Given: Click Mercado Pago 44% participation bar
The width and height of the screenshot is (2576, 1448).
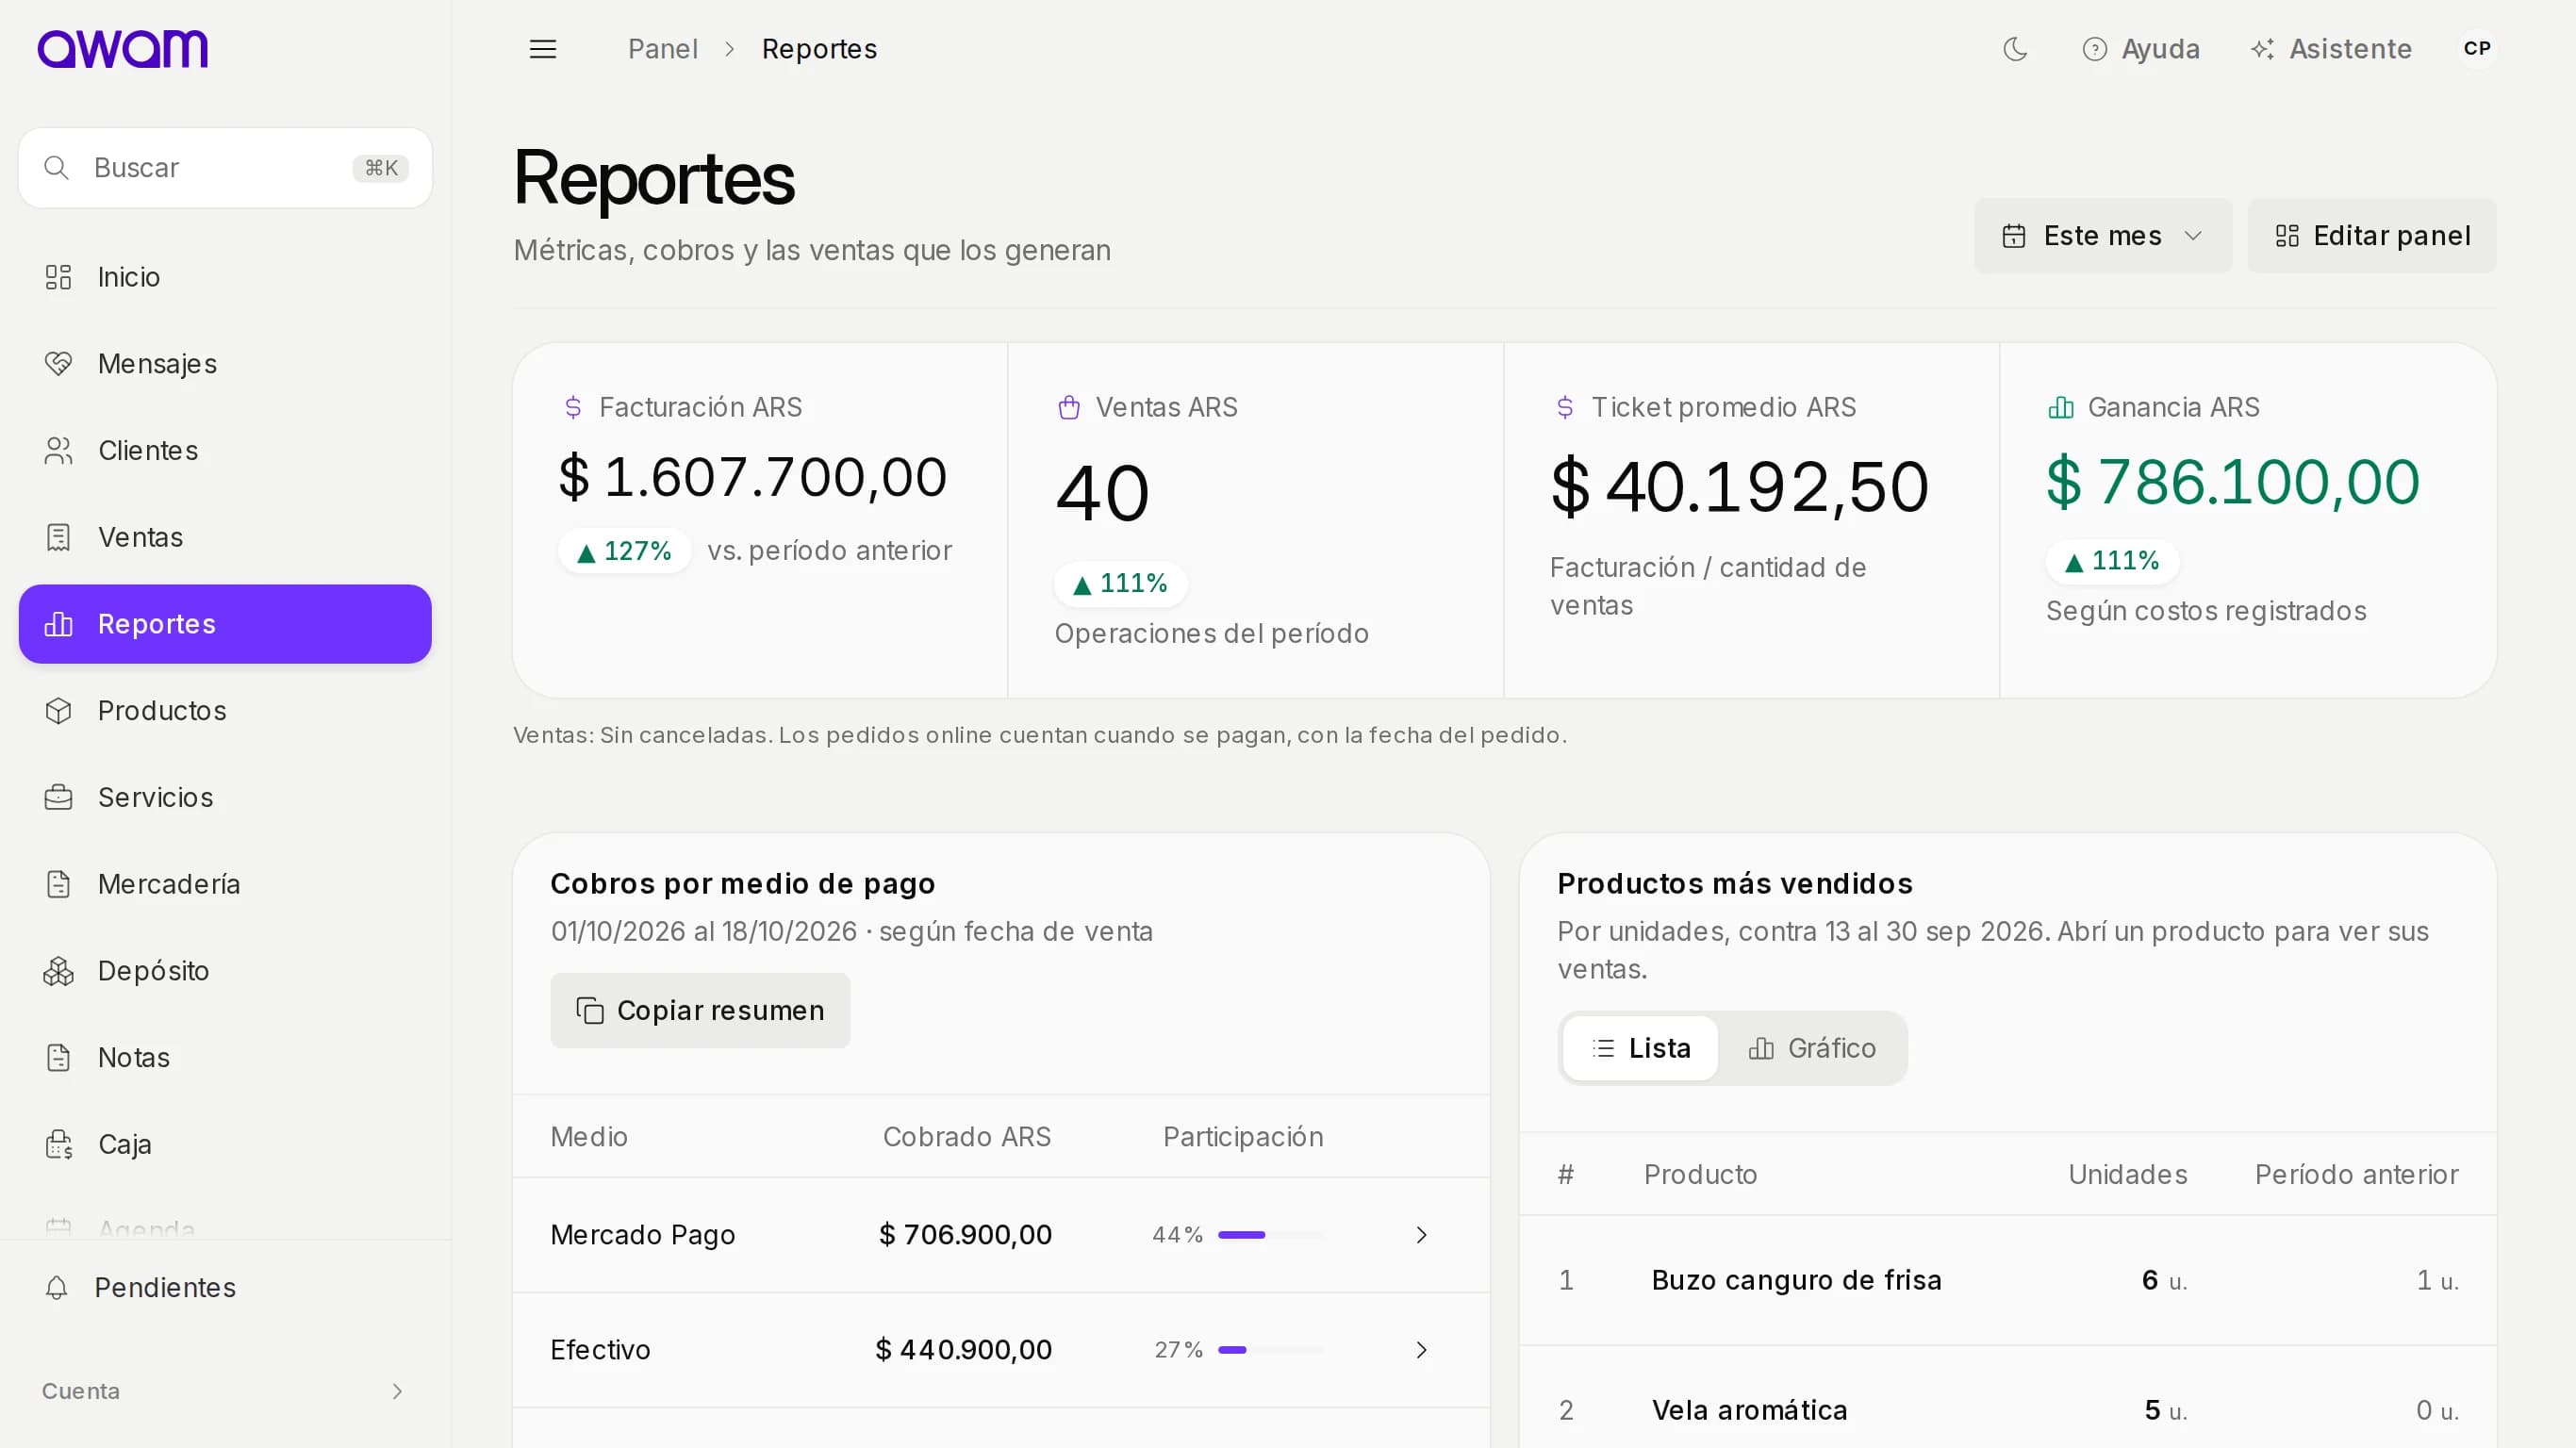Looking at the screenshot, I should 1271,1235.
